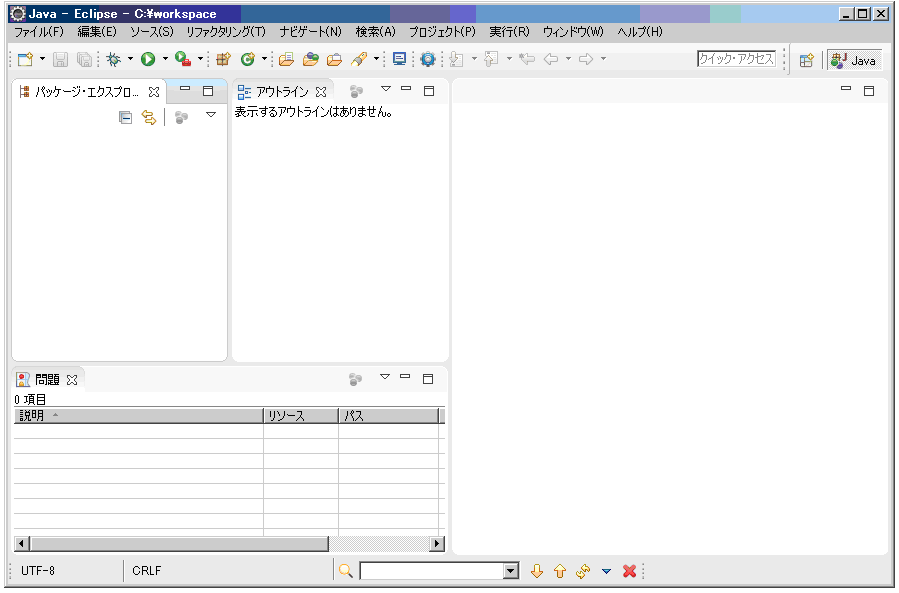This screenshot has width=899, height=593.
Task: Maximize the Problems view panel
Action: [428, 379]
